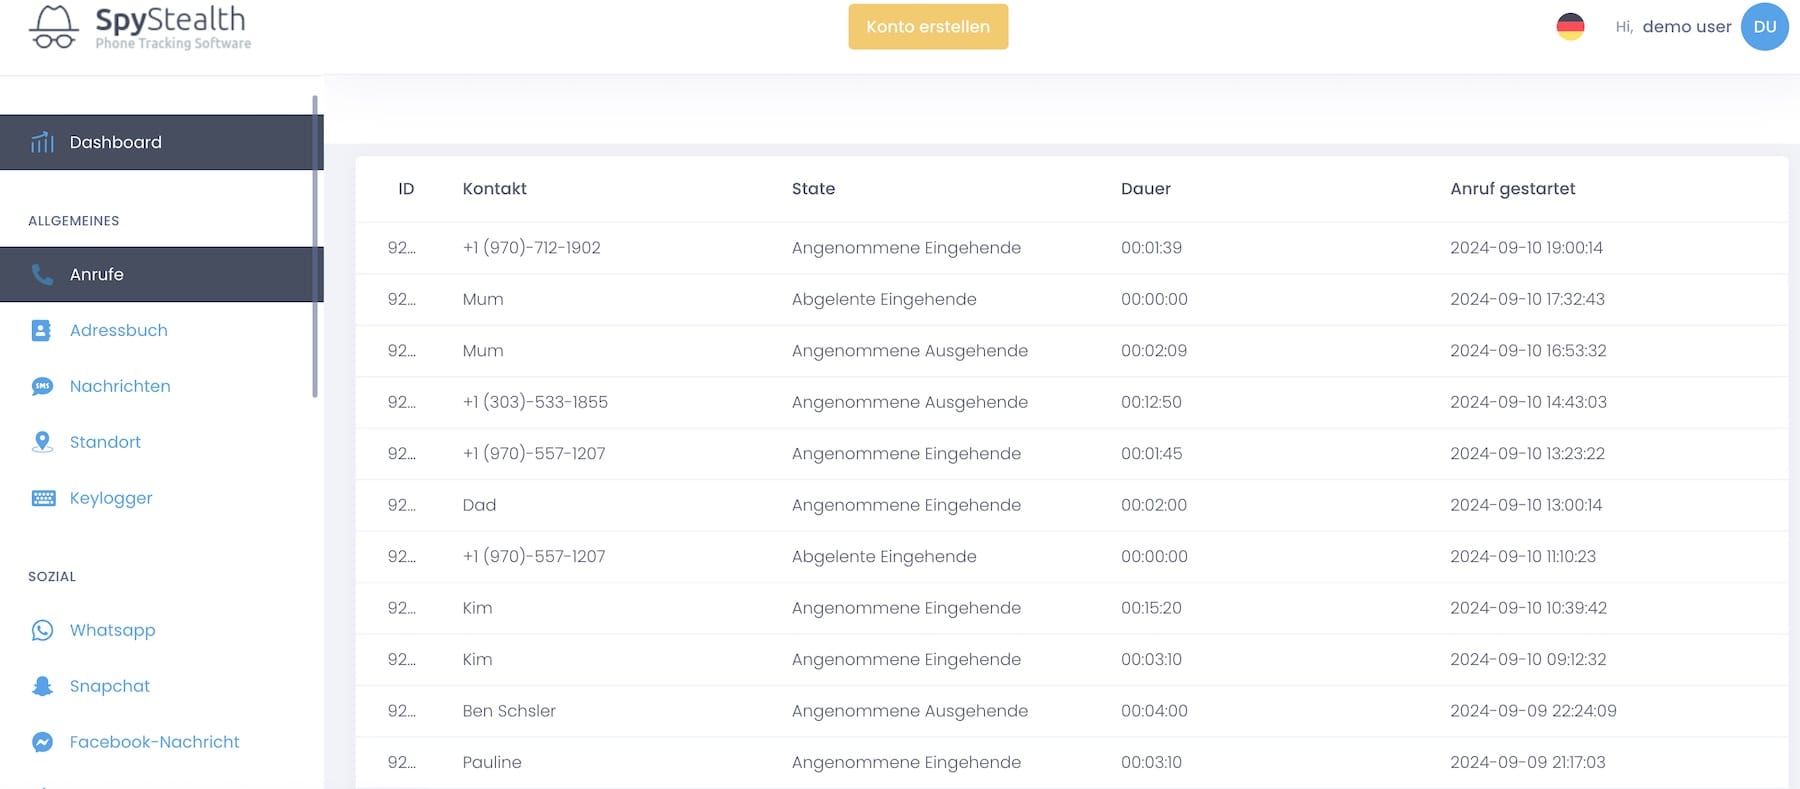
Task: Switch language via German flag icon
Action: pyautogui.click(x=1570, y=27)
